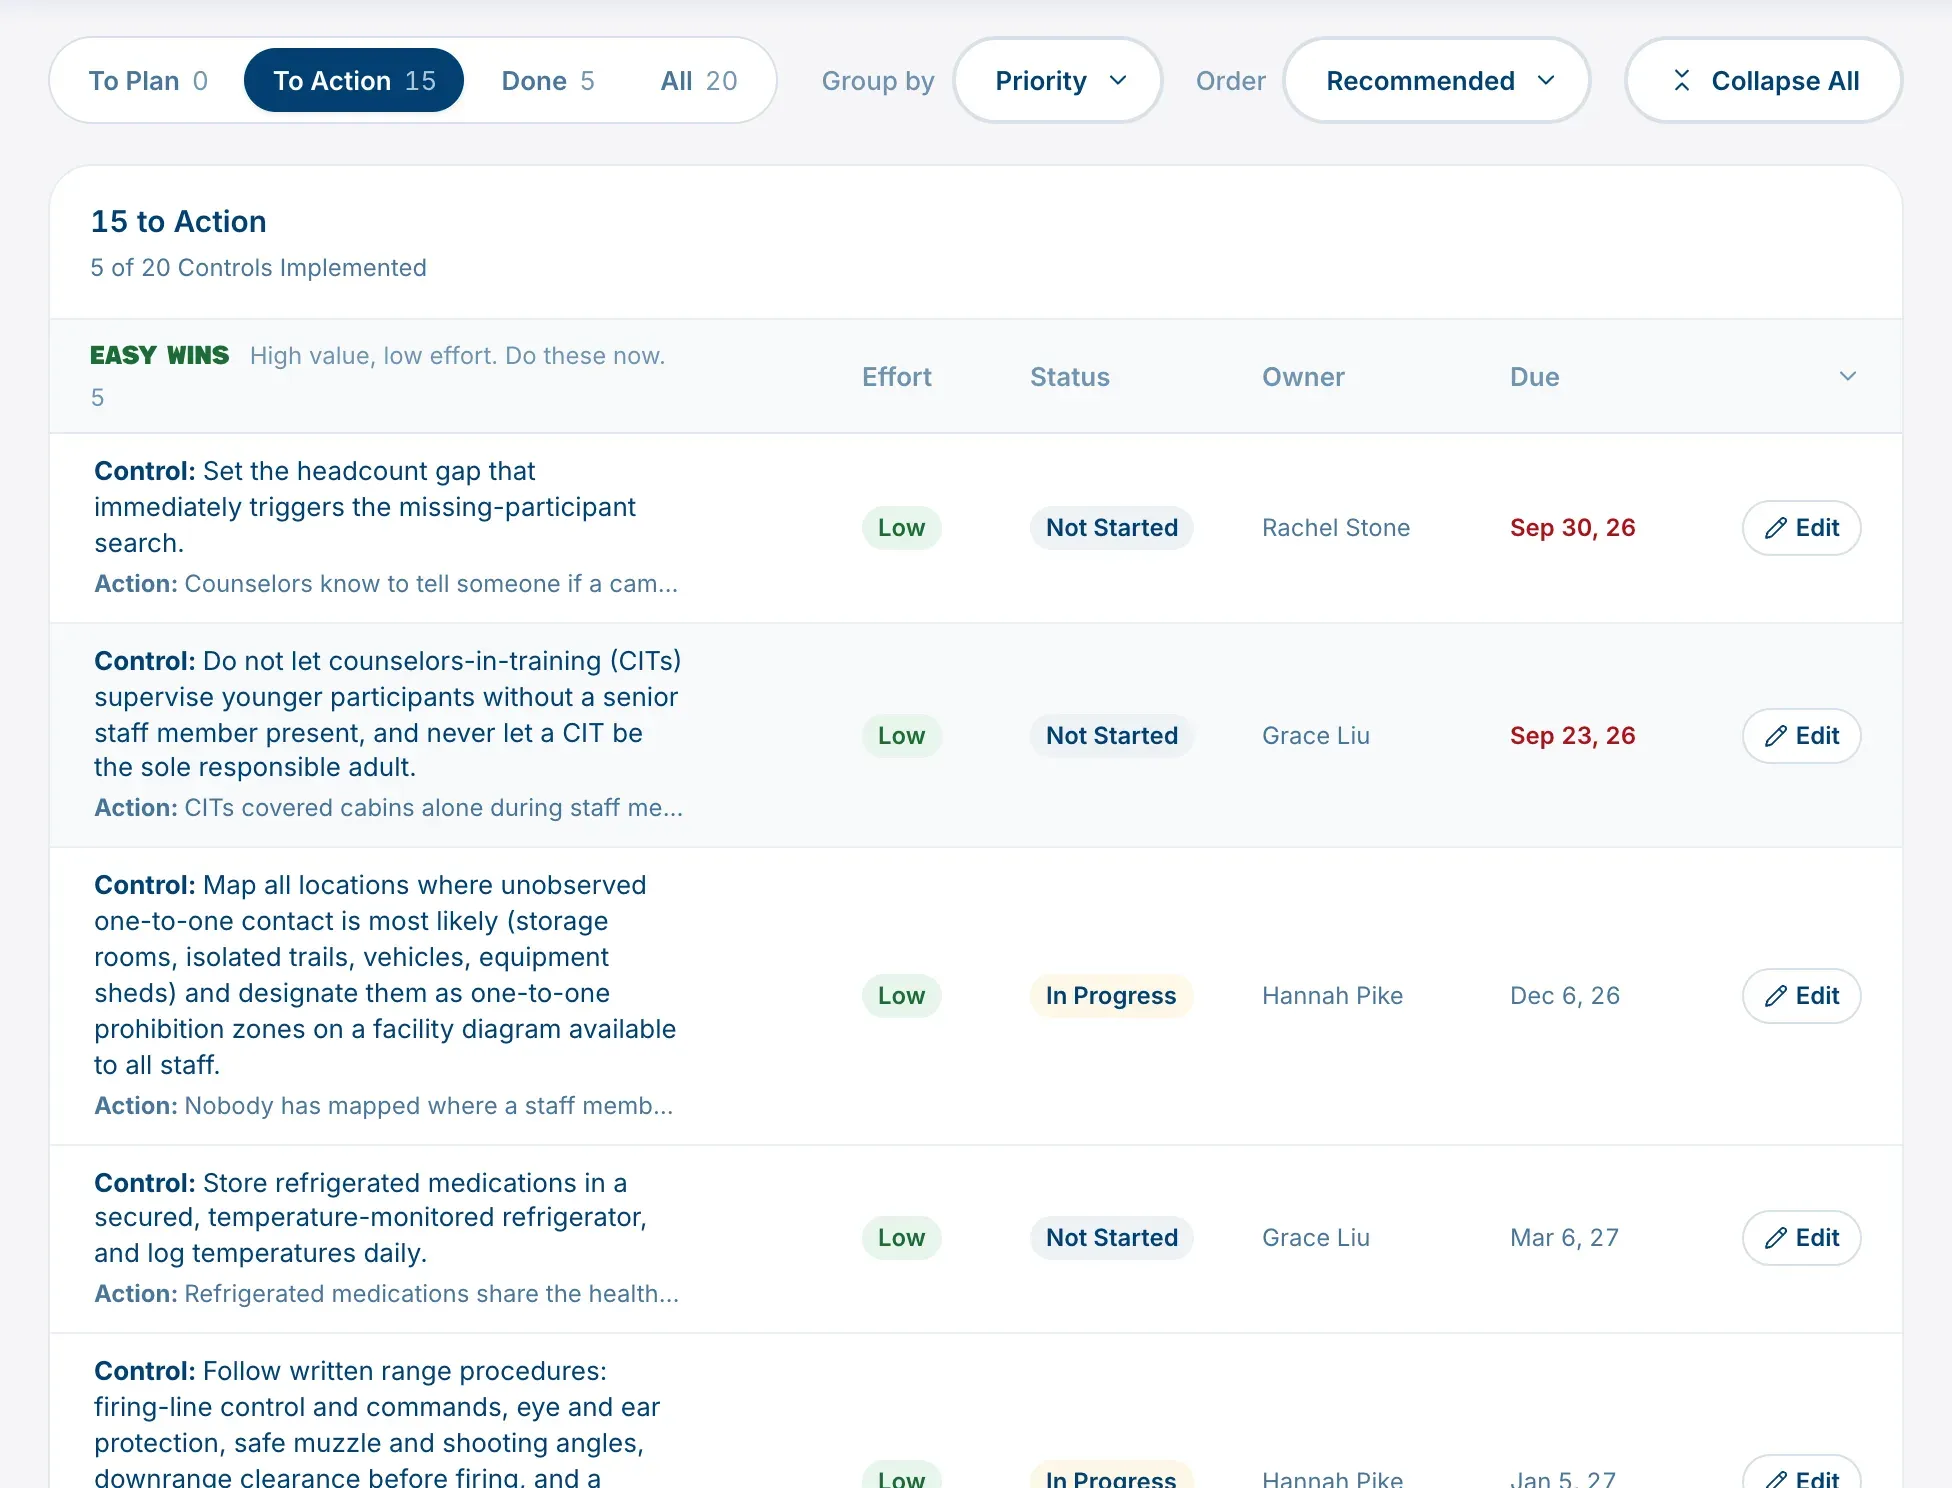
Task: Click the EASY WINS group label
Action: [x=159, y=356]
